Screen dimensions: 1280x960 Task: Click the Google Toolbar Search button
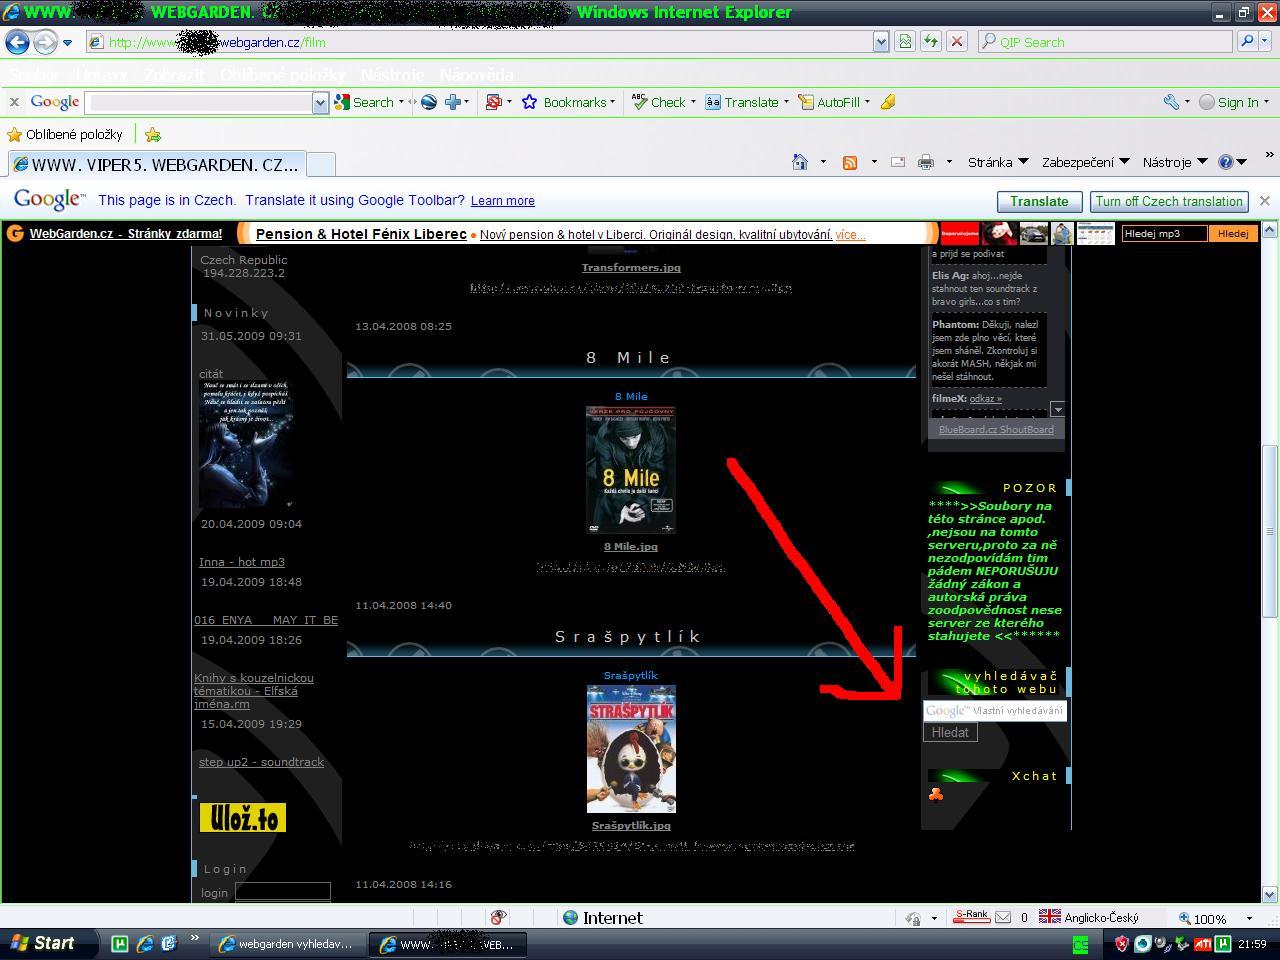tap(365, 102)
